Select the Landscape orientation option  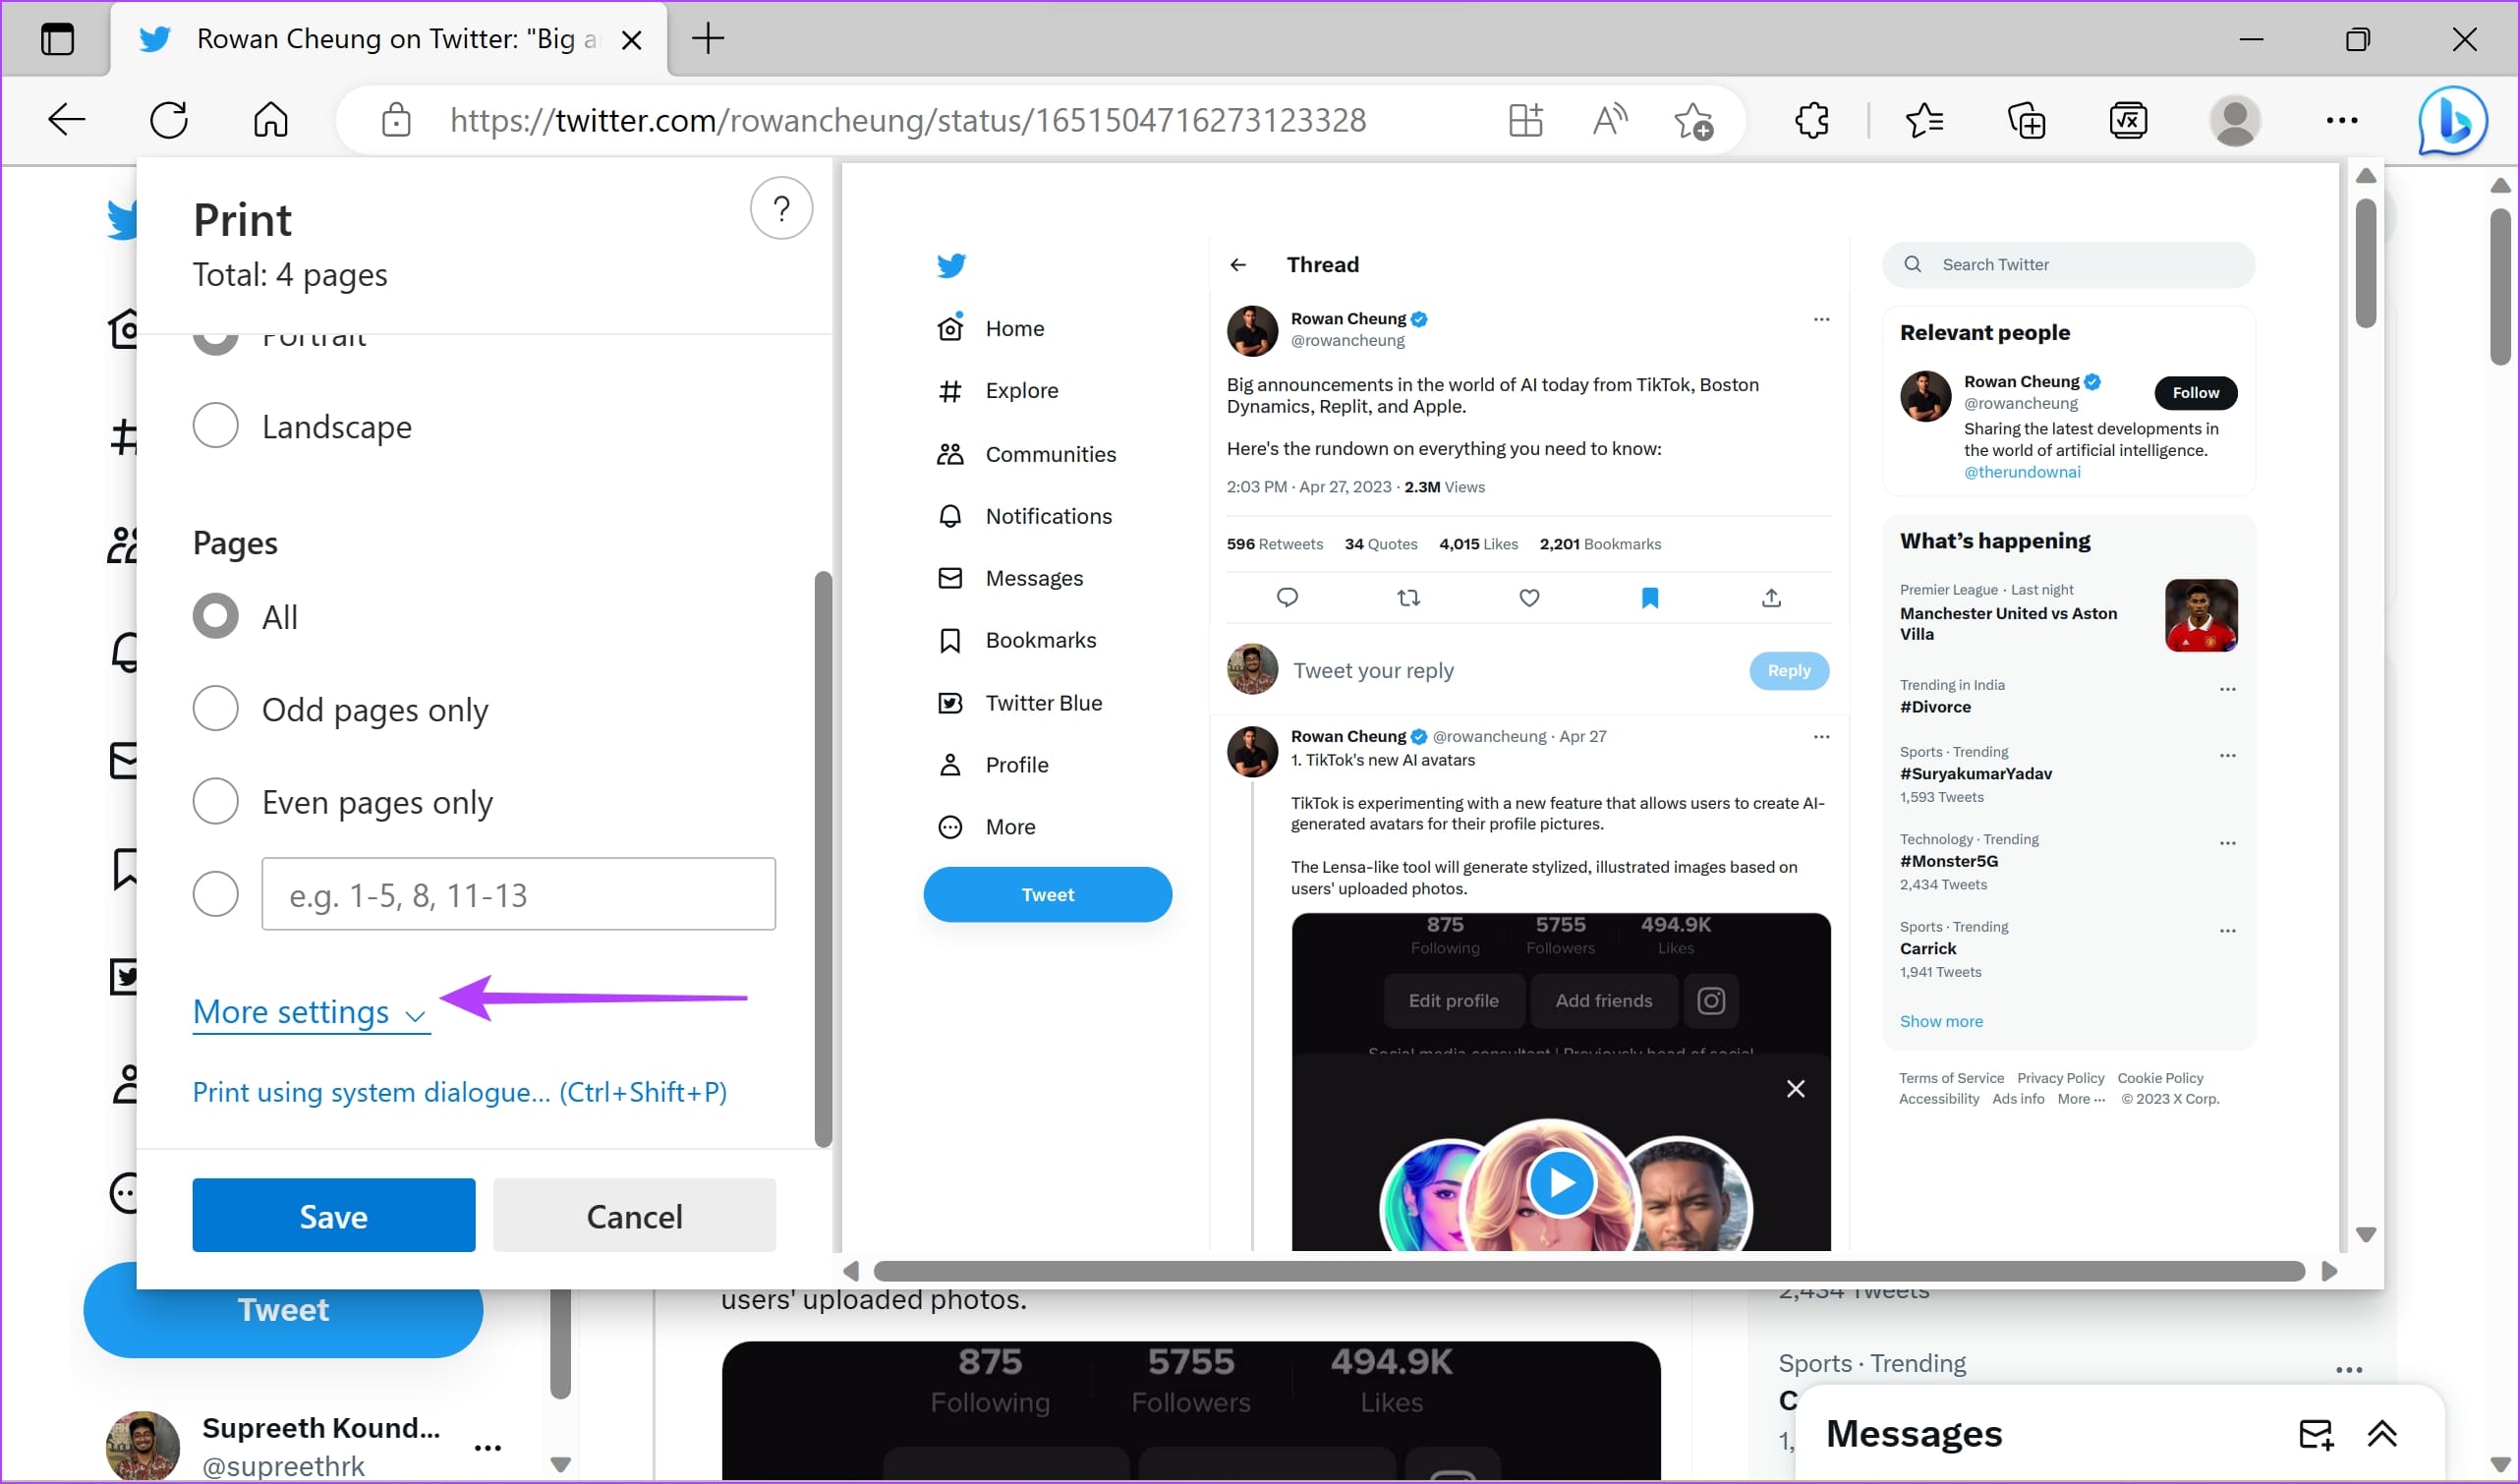[302, 427]
